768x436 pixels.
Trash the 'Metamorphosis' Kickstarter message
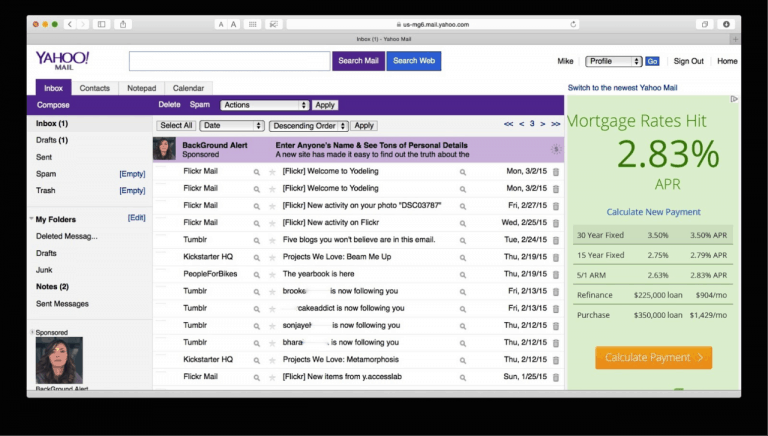556,360
